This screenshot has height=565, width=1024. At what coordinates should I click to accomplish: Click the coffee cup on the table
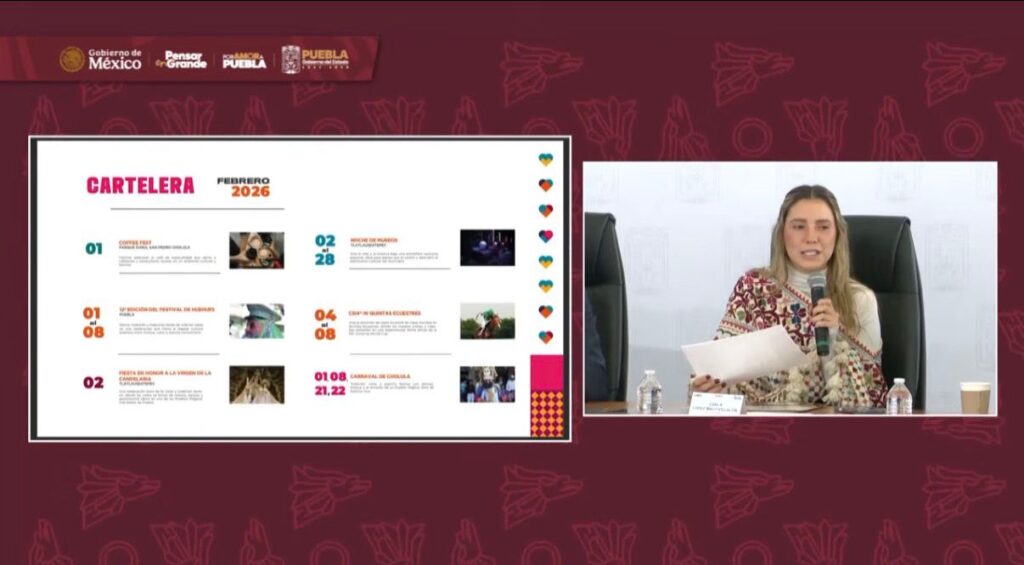pos(974,397)
